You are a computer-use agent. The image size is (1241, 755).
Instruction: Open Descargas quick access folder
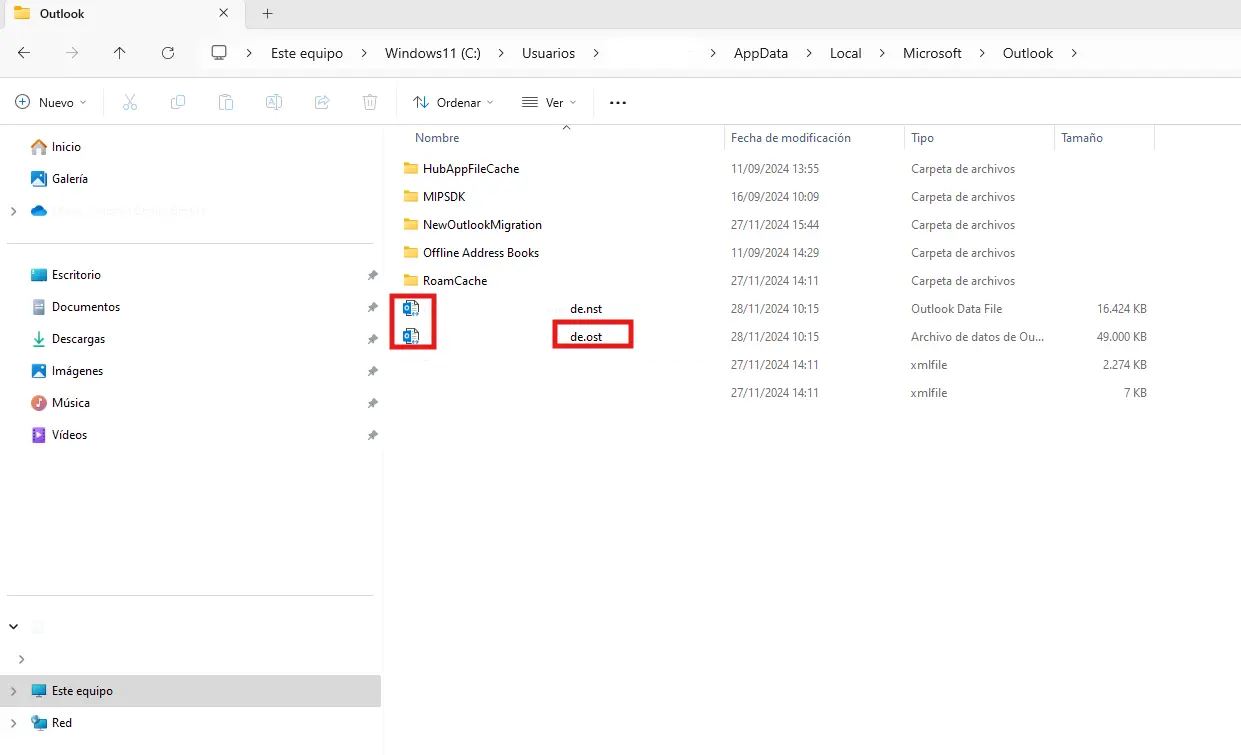[78, 339]
